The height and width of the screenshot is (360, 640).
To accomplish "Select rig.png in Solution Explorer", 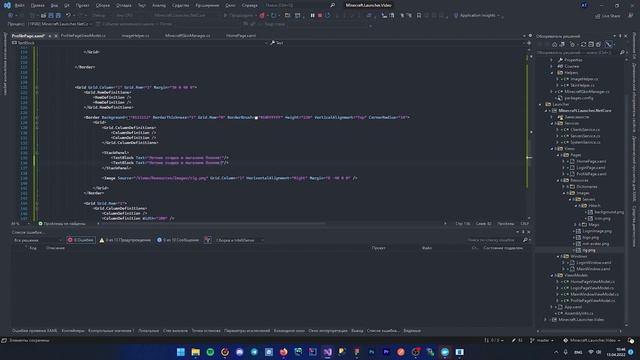I will pyautogui.click(x=589, y=250).
